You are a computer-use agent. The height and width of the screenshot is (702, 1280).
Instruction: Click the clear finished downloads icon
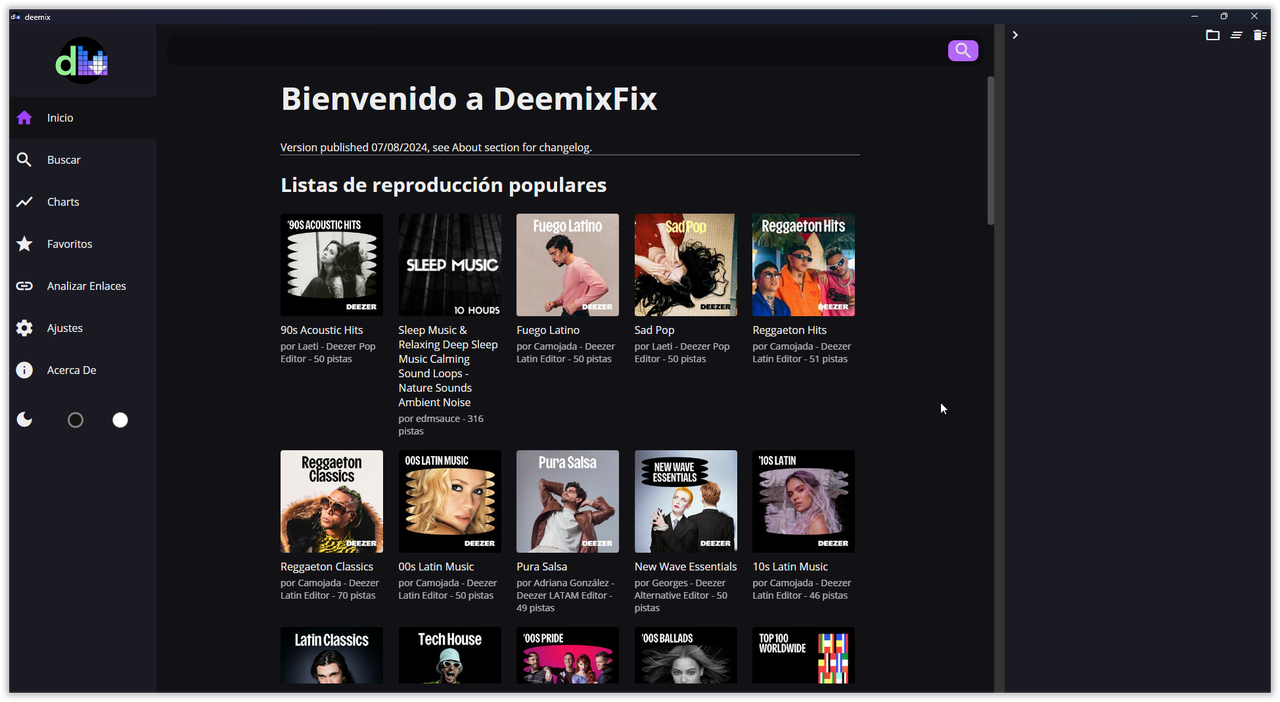click(x=1237, y=35)
